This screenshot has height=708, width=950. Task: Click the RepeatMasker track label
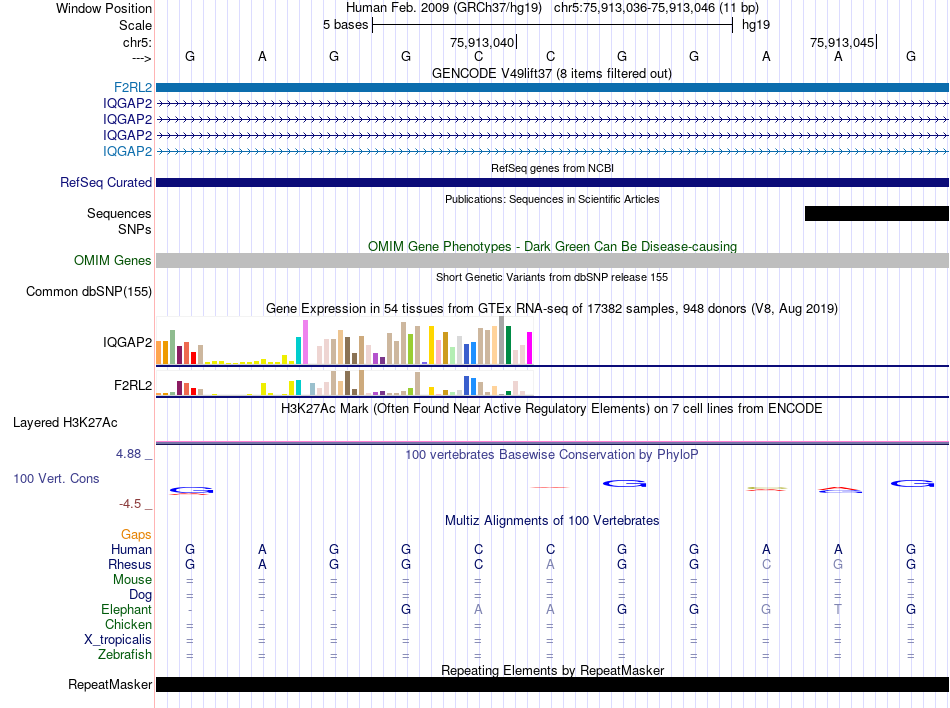click(x=110, y=684)
